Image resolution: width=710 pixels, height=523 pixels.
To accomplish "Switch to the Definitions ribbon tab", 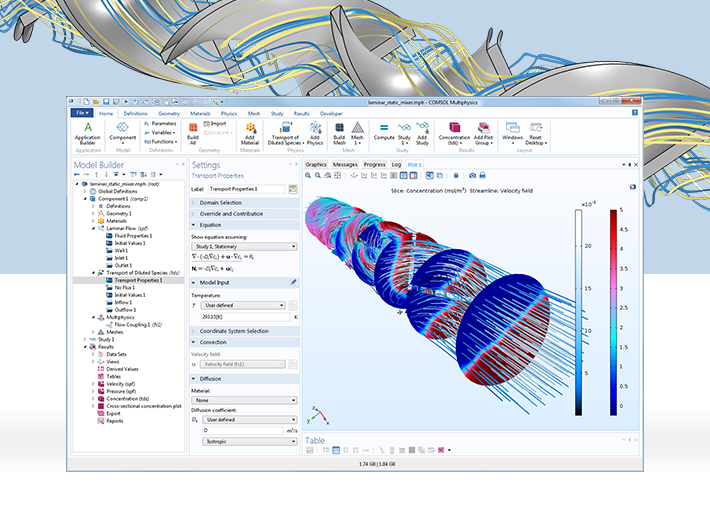I will pos(135,114).
